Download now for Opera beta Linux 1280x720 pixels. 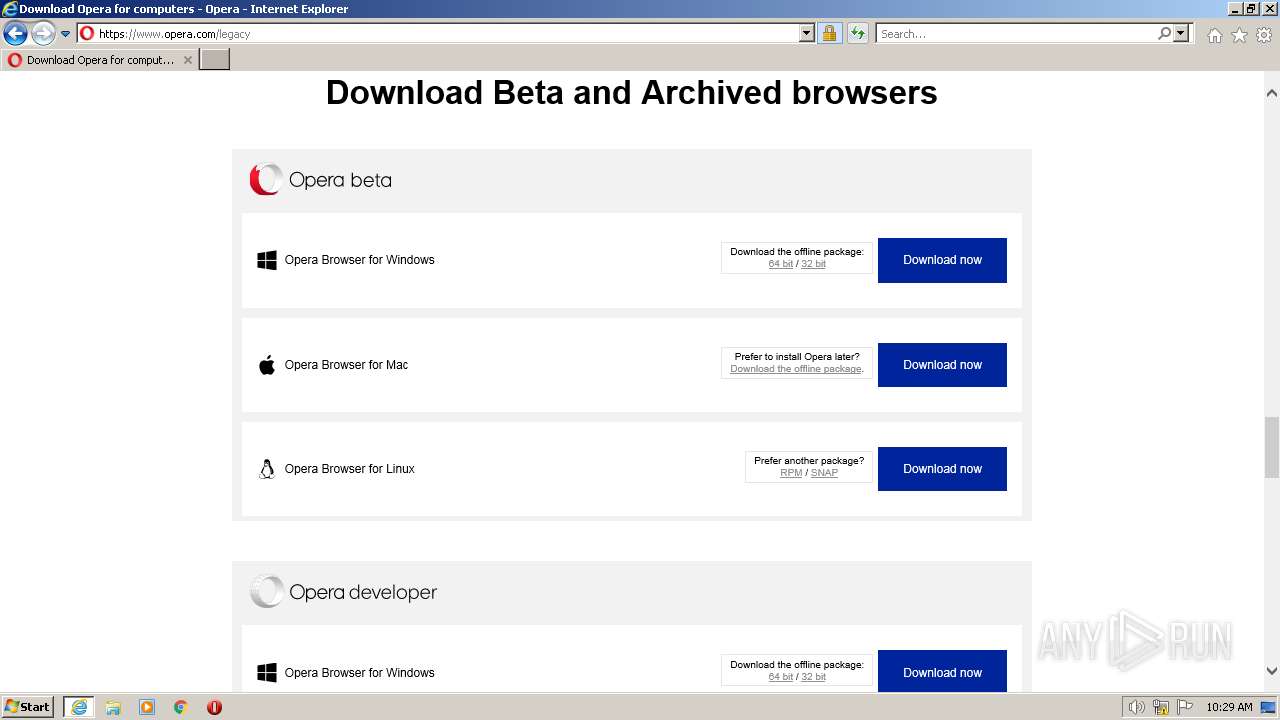(942, 469)
